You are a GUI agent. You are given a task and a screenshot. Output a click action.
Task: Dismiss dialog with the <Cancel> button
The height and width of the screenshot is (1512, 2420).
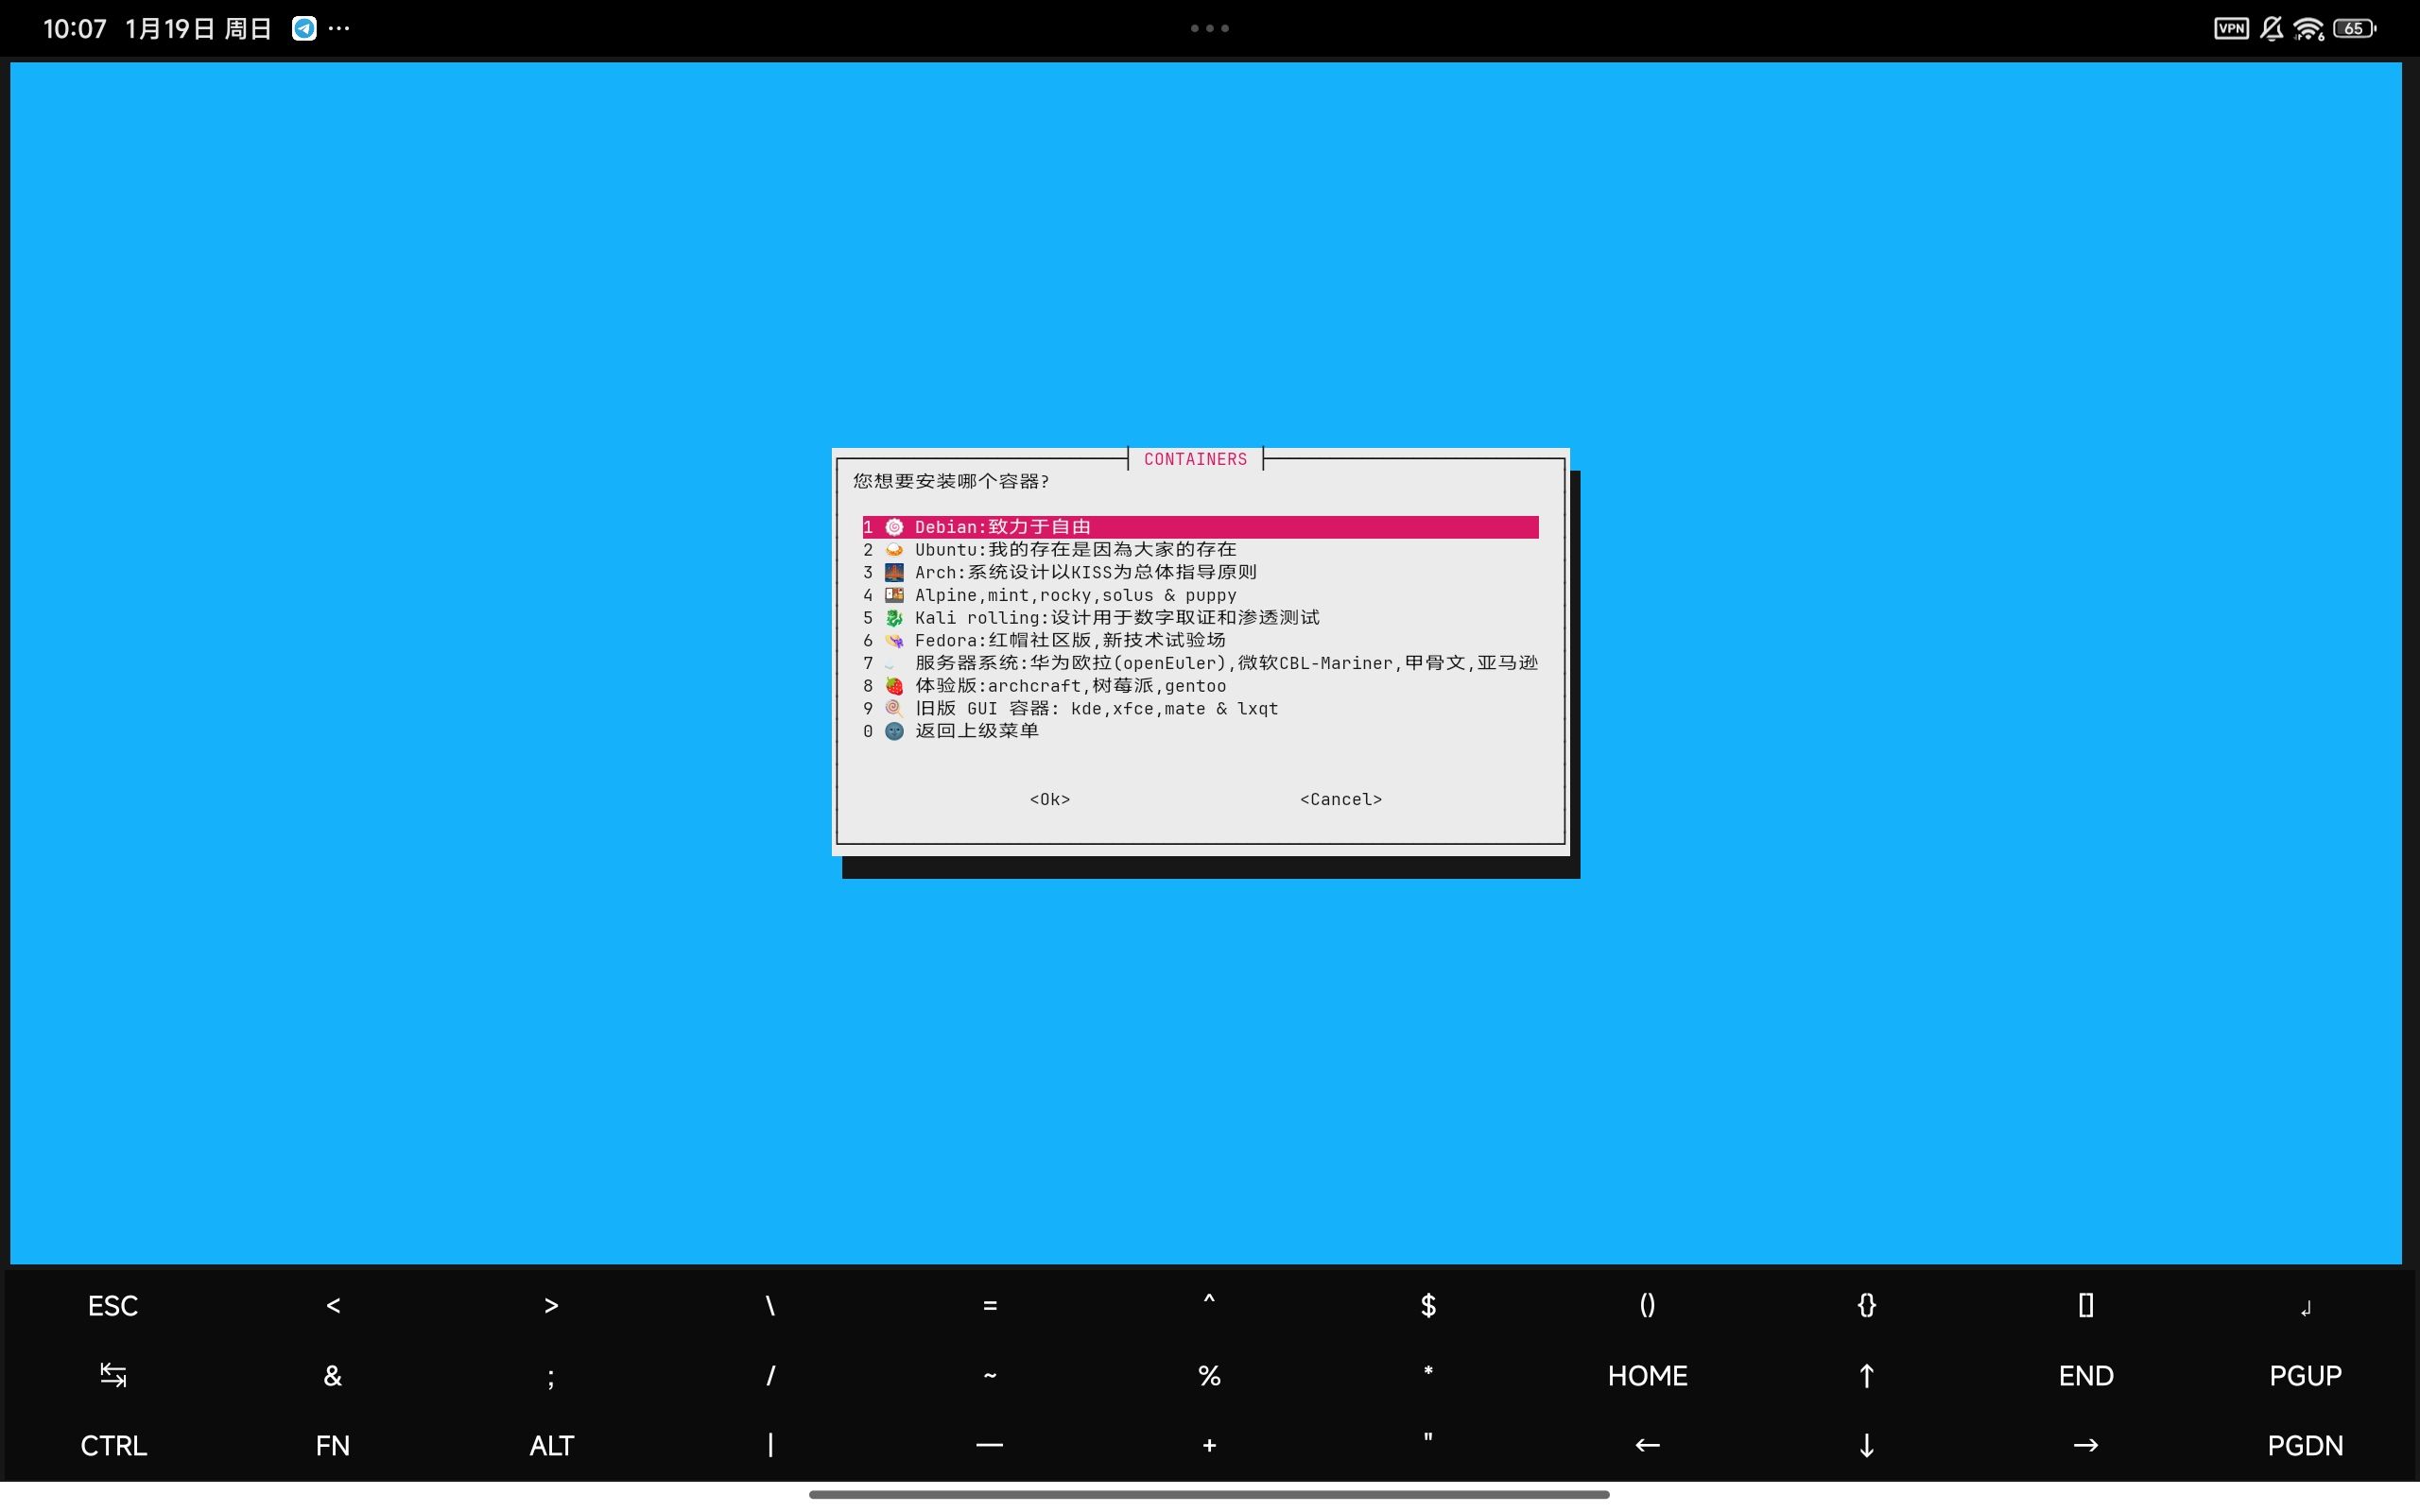pyautogui.click(x=1341, y=799)
